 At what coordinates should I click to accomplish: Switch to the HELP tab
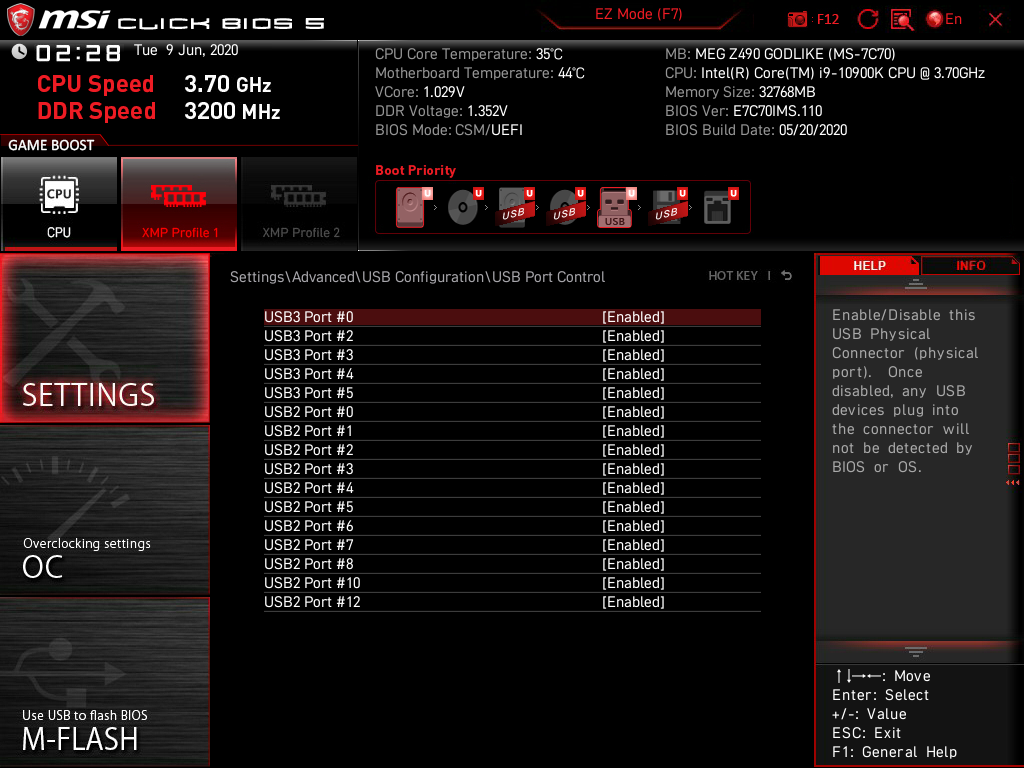click(869, 266)
